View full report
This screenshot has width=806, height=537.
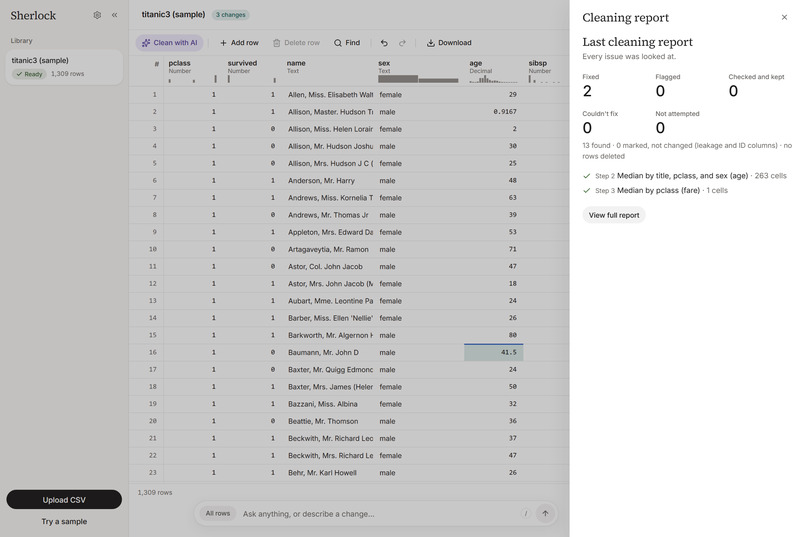click(x=614, y=215)
